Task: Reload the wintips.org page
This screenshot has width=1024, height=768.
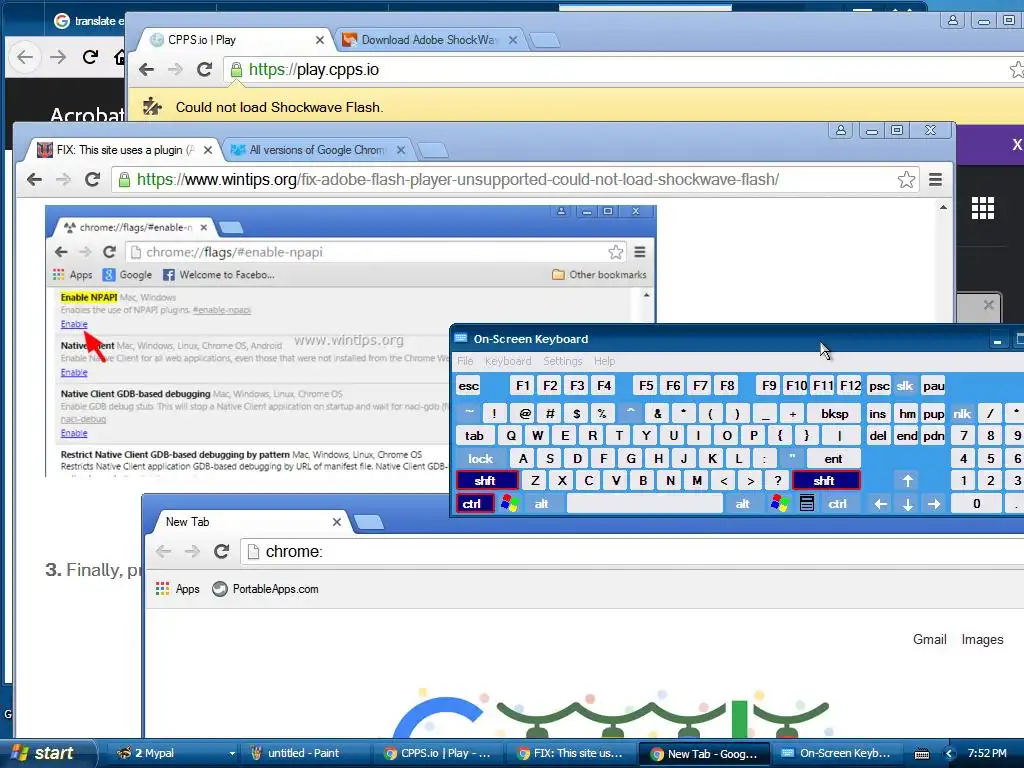Action: click(92, 179)
